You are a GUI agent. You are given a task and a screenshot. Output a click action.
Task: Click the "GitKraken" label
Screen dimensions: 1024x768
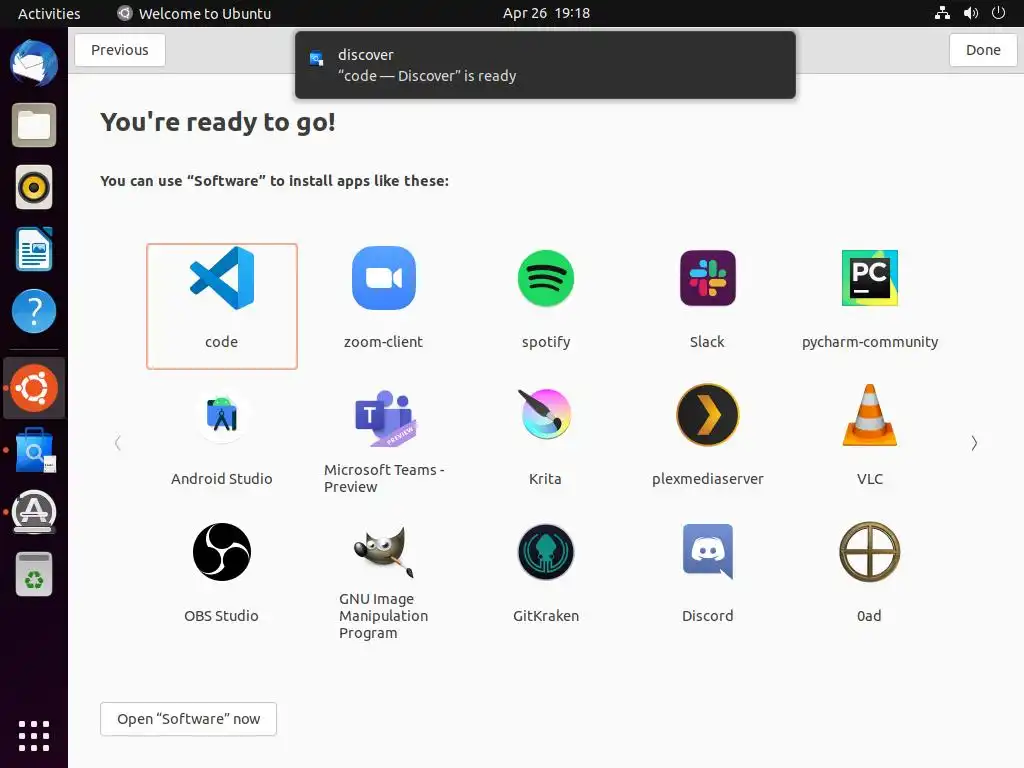point(546,616)
